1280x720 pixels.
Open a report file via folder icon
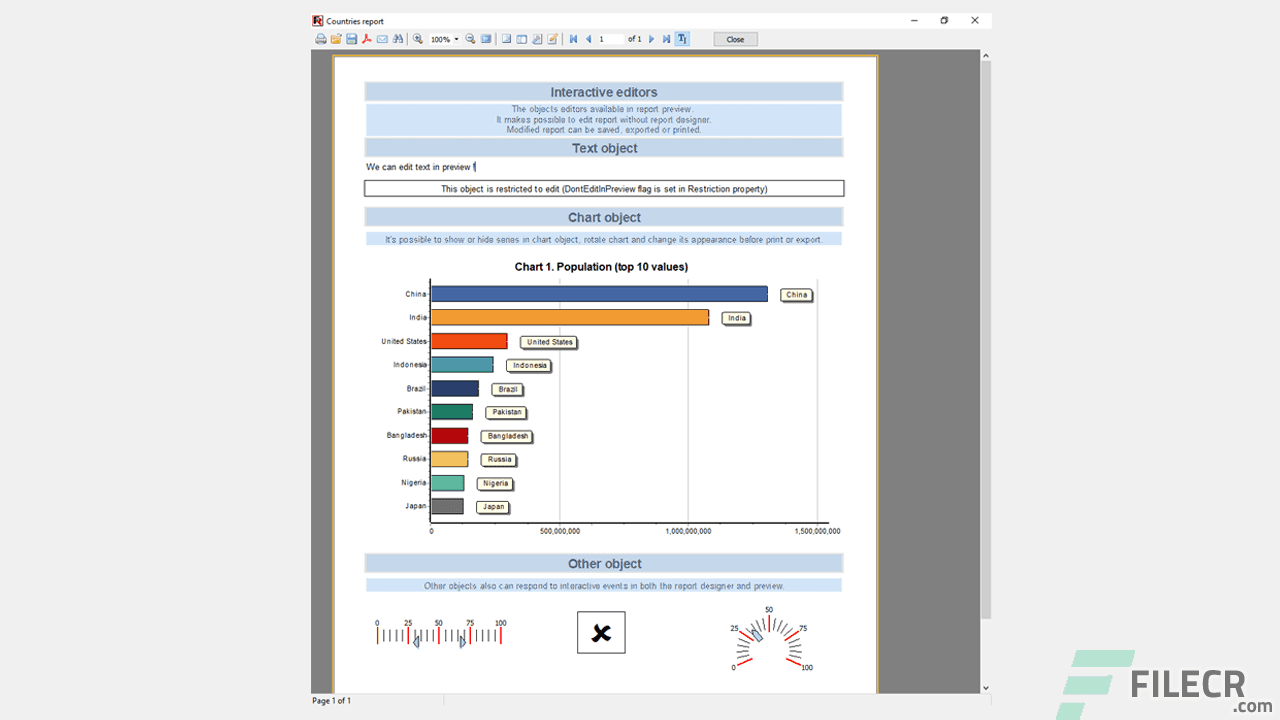(336, 39)
